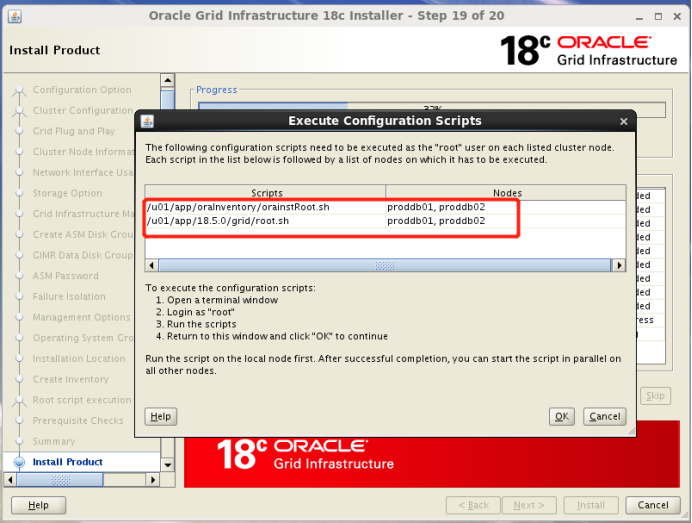Viewport: 692px width, 523px height.
Task: Select the Install Product step
Action: (x=68, y=462)
